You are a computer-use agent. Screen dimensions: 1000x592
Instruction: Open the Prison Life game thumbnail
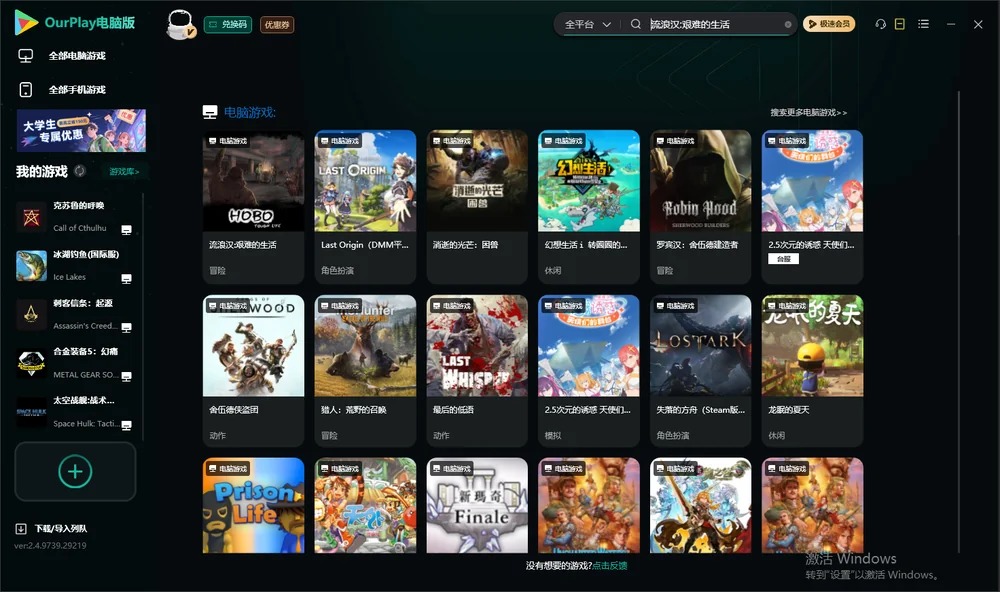coord(253,505)
